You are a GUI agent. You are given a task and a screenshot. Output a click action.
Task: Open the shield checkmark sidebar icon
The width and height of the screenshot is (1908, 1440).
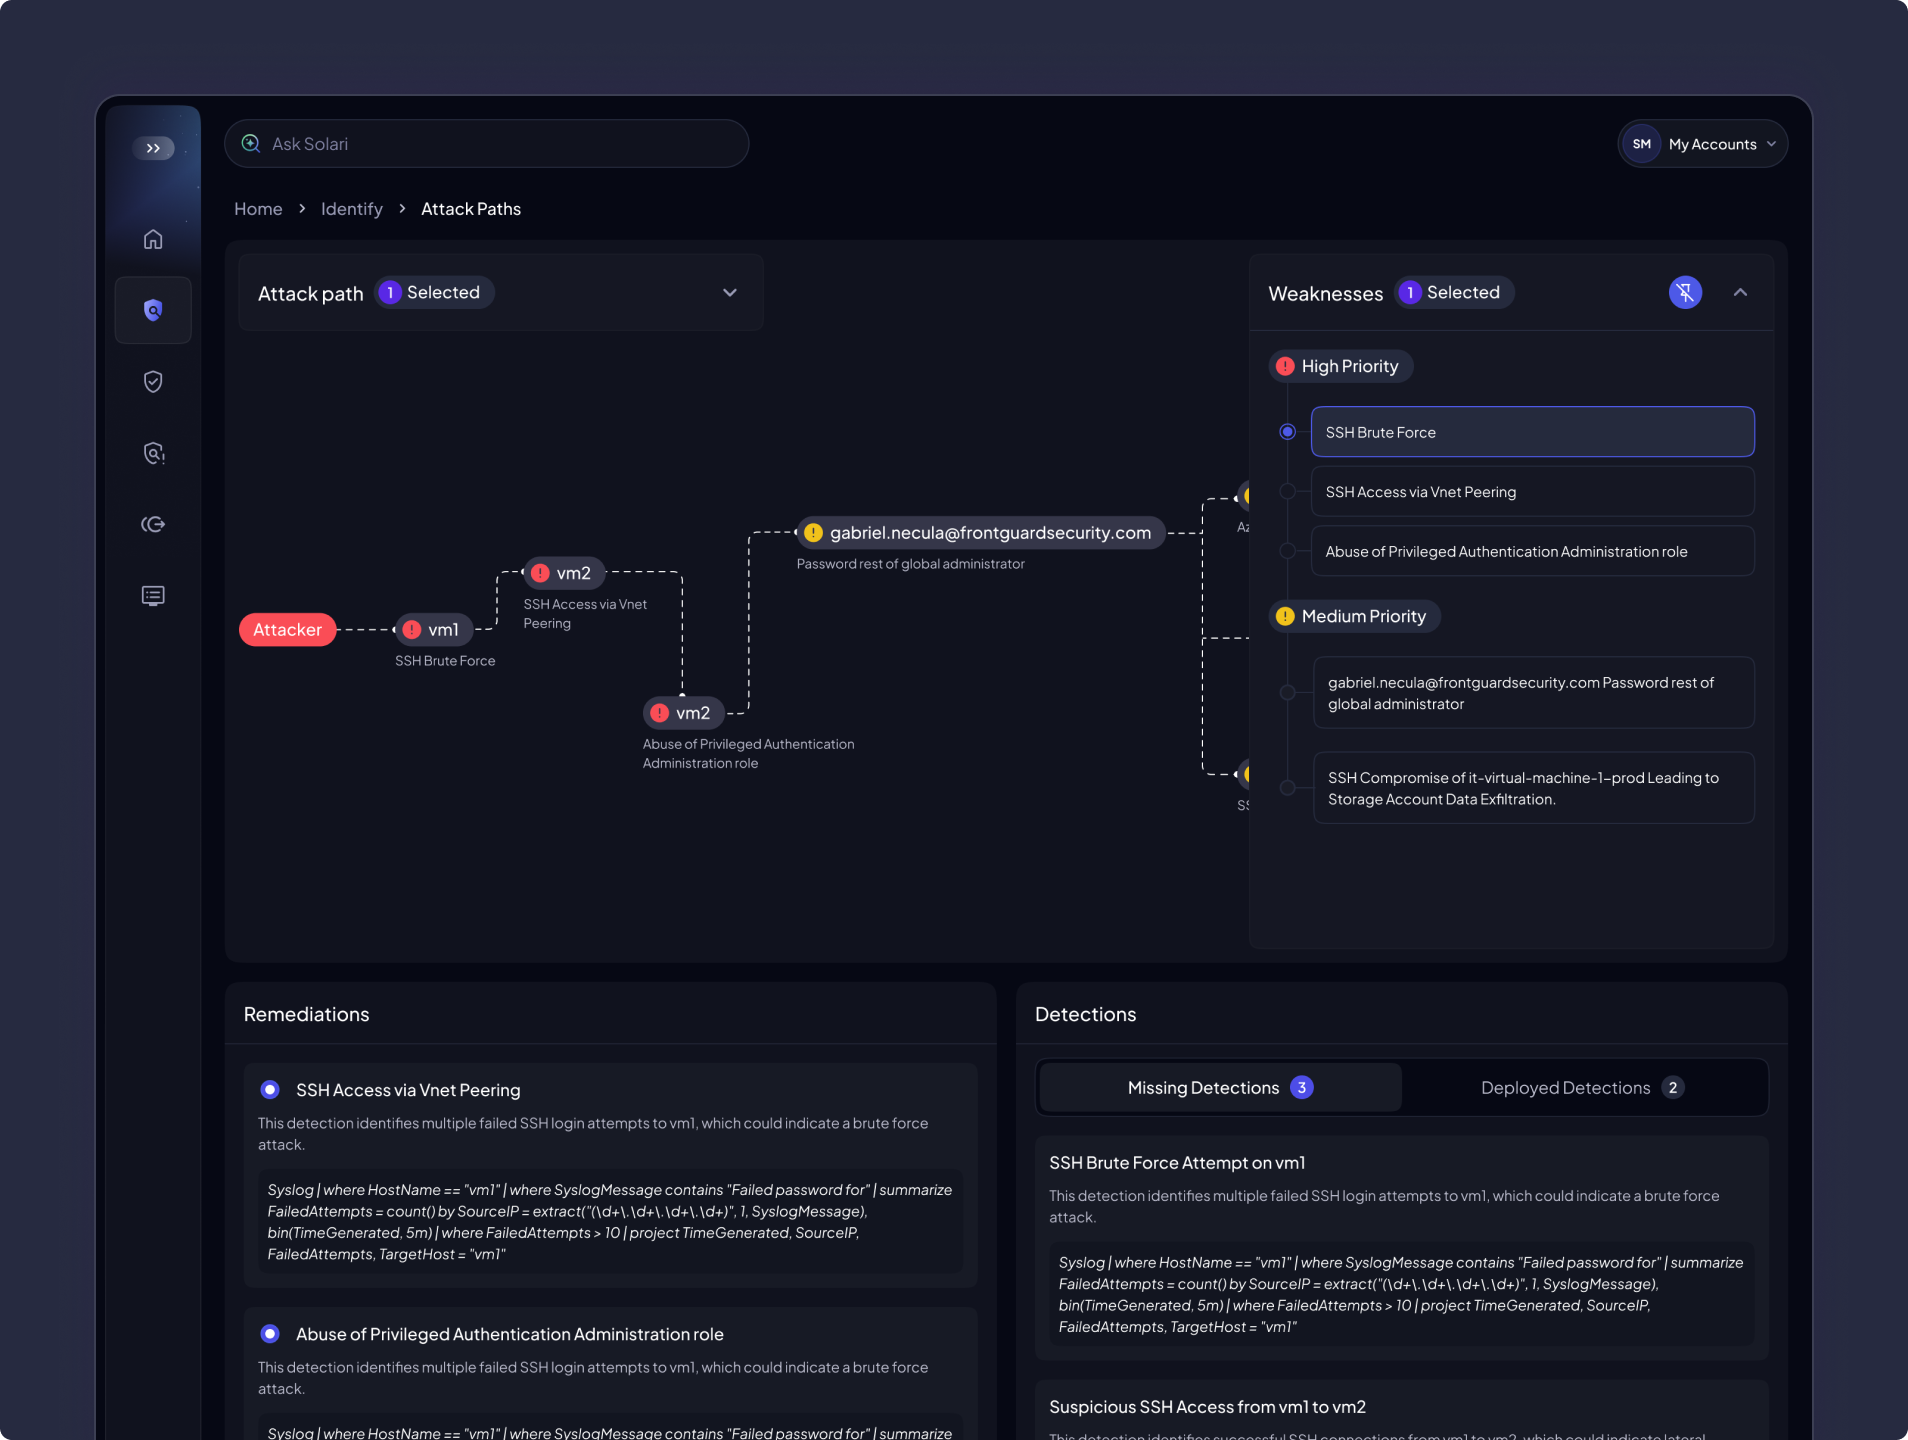click(153, 381)
